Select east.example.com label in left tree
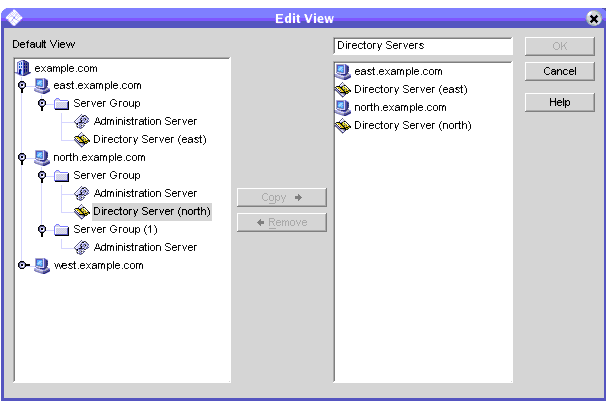 98,86
